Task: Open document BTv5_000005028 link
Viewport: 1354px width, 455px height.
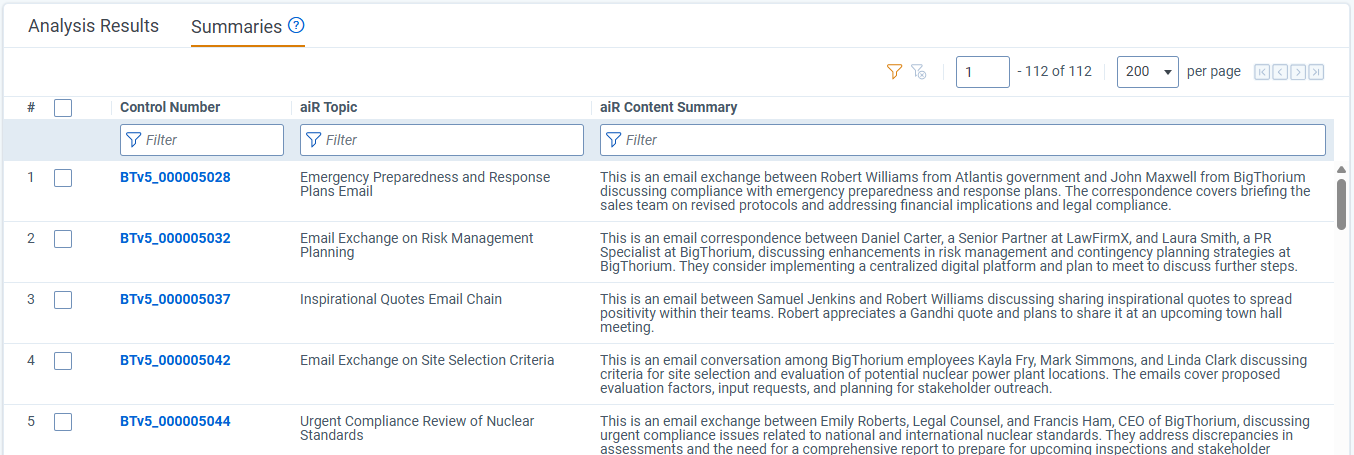Action: coord(175,178)
